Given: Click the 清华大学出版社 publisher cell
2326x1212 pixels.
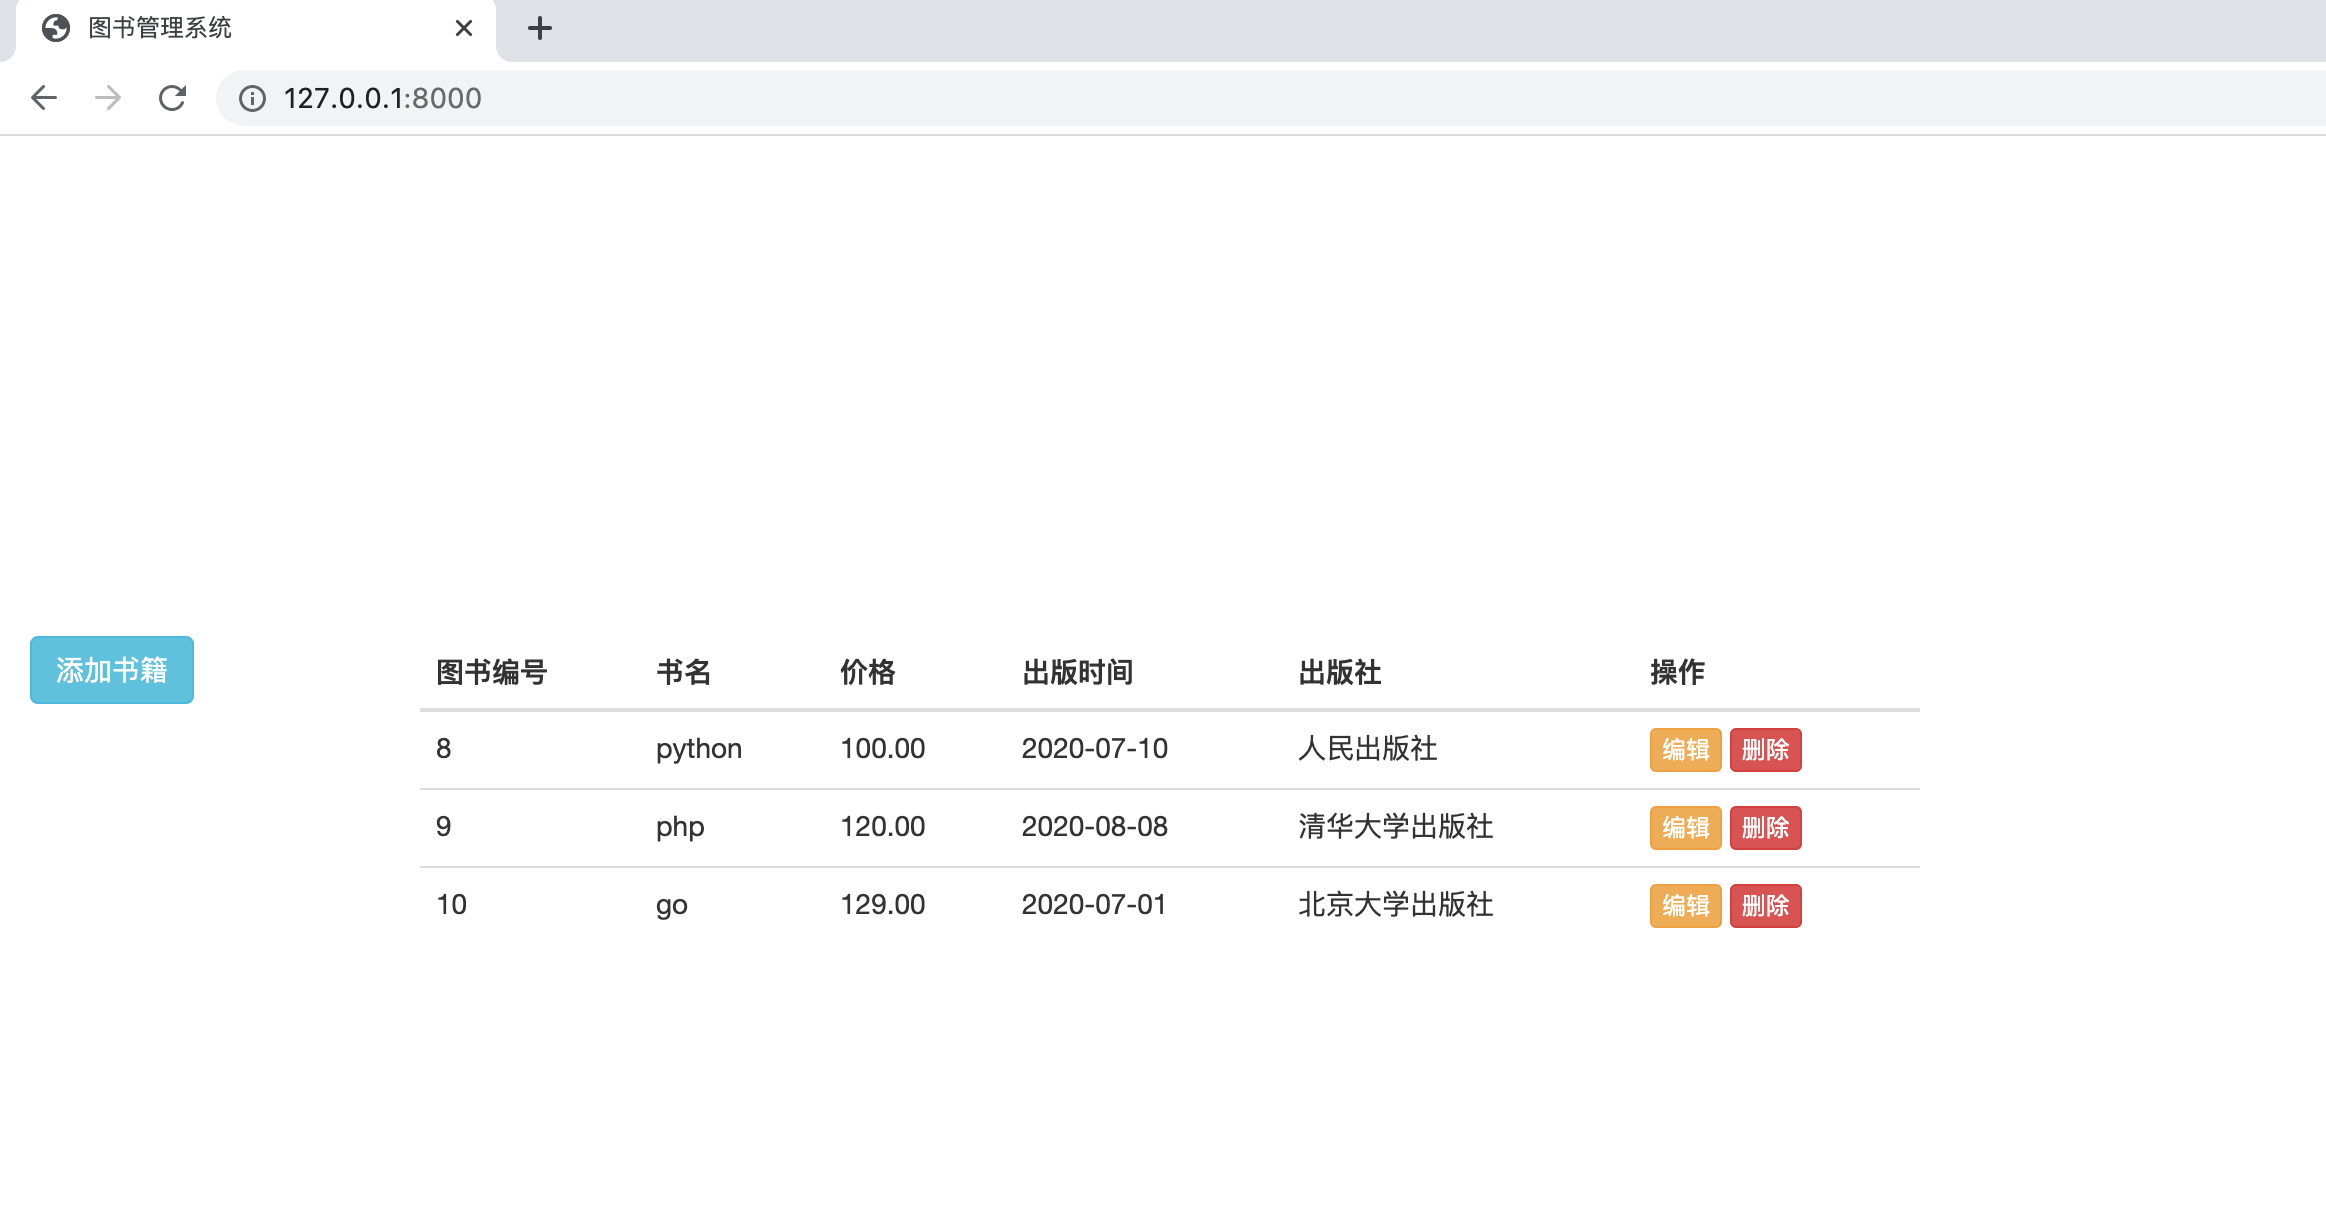Looking at the screenshot, I should [x=1395, y=827].
